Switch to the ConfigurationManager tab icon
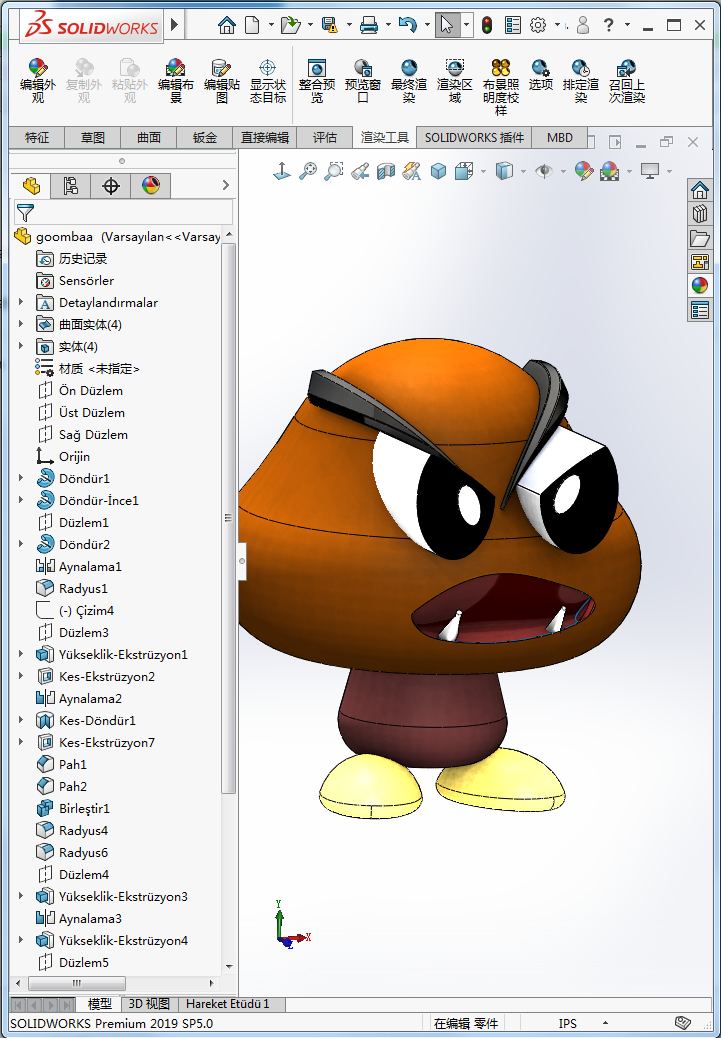Image resolution: width=721 pixels, height=1038 pixels. pos(71,186)
